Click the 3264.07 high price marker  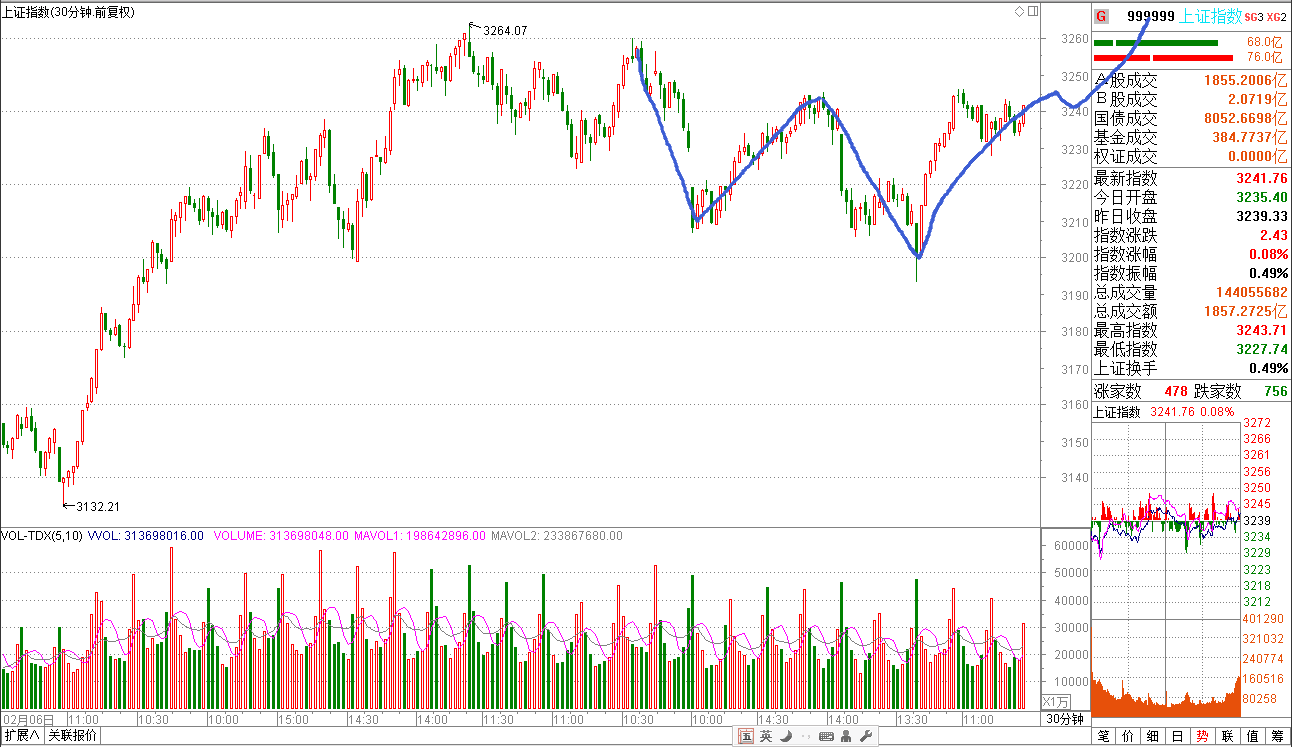(504, 31)
